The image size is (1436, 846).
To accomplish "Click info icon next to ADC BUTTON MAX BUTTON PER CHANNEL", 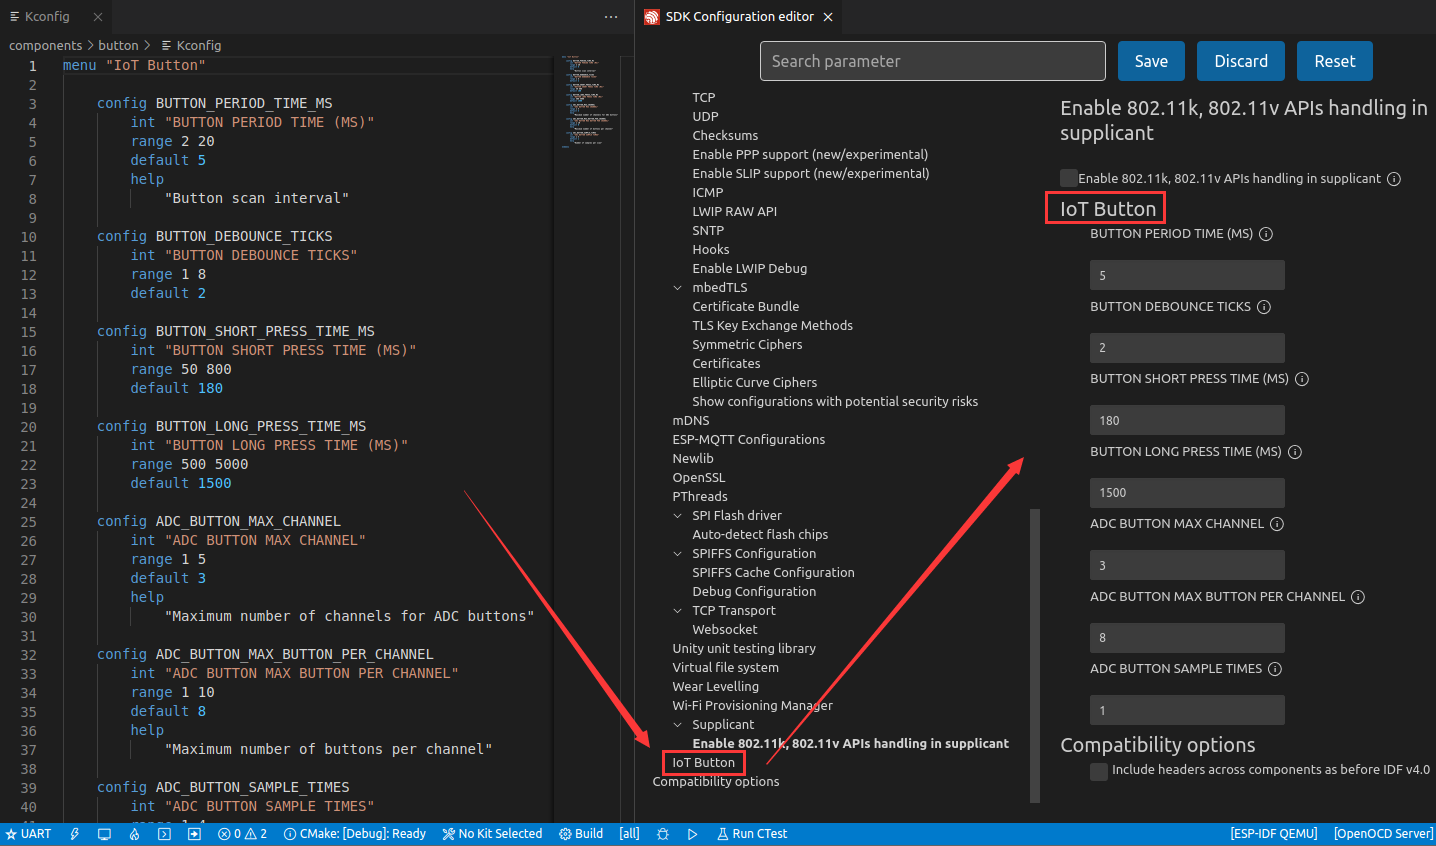I will [1358, 597].
